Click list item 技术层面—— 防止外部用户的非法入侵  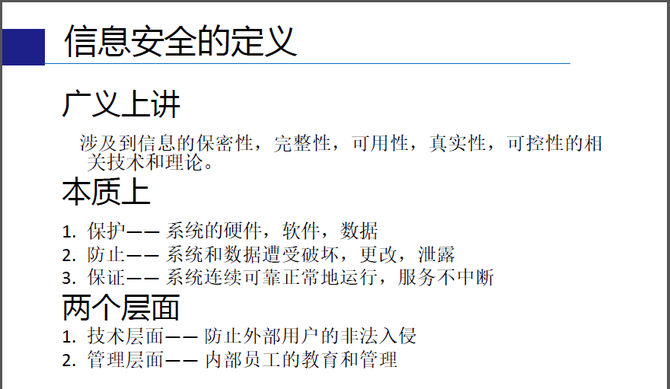239,336
